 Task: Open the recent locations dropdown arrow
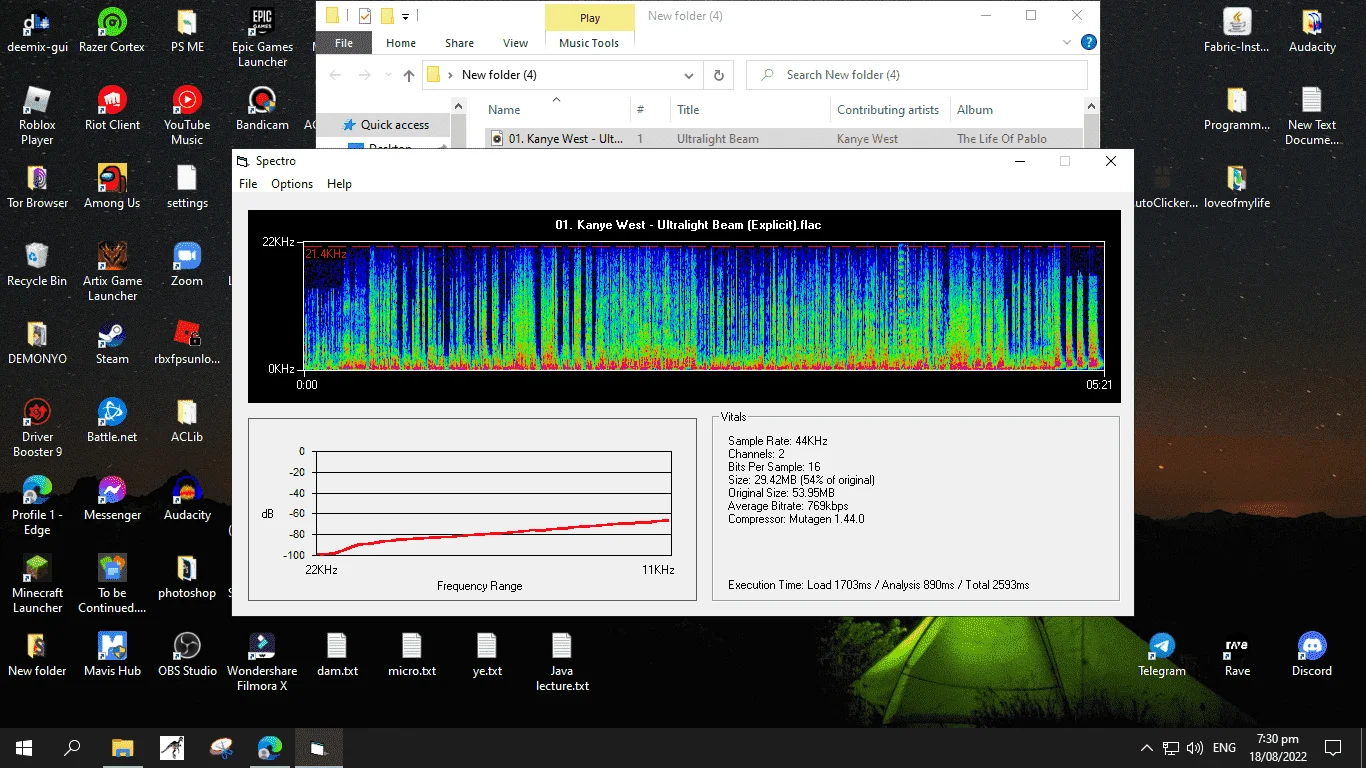click(387, 75)
